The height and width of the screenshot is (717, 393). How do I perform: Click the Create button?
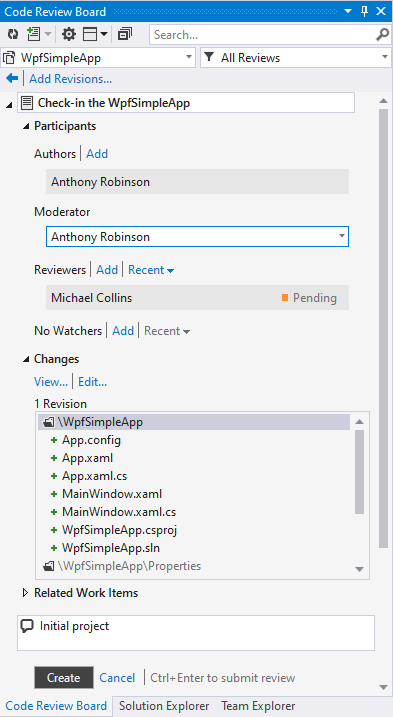tap(64, 678)
